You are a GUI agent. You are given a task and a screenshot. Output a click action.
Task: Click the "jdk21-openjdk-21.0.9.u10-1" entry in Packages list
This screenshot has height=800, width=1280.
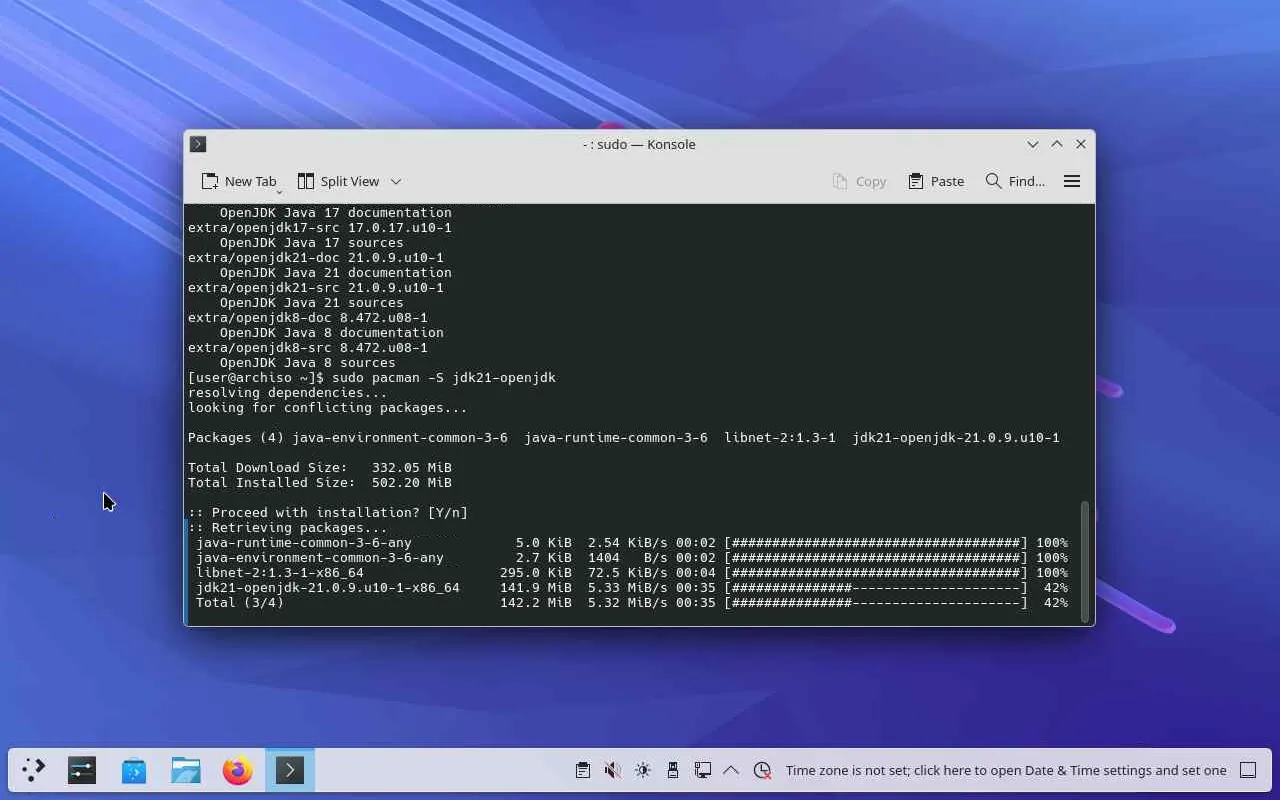pos(956,438)
